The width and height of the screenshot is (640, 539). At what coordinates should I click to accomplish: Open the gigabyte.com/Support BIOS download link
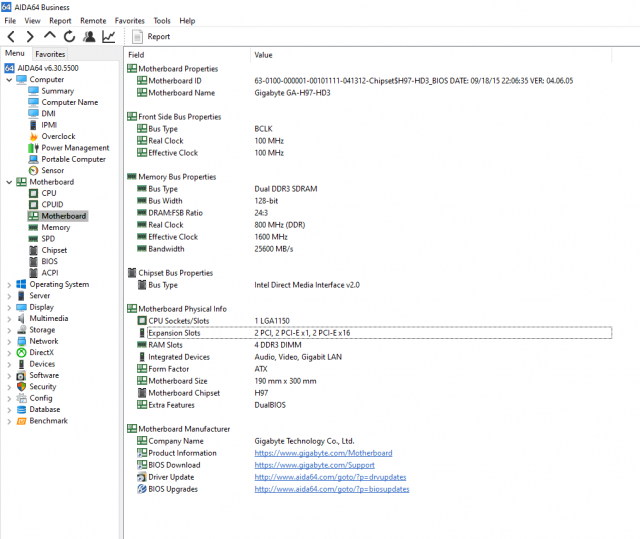click(x=314, y=465)
